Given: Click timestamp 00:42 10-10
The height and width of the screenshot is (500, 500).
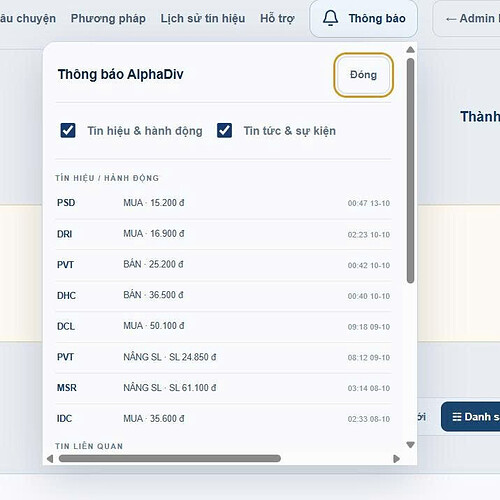Looking at the screenshot, I should click(369, 265).
